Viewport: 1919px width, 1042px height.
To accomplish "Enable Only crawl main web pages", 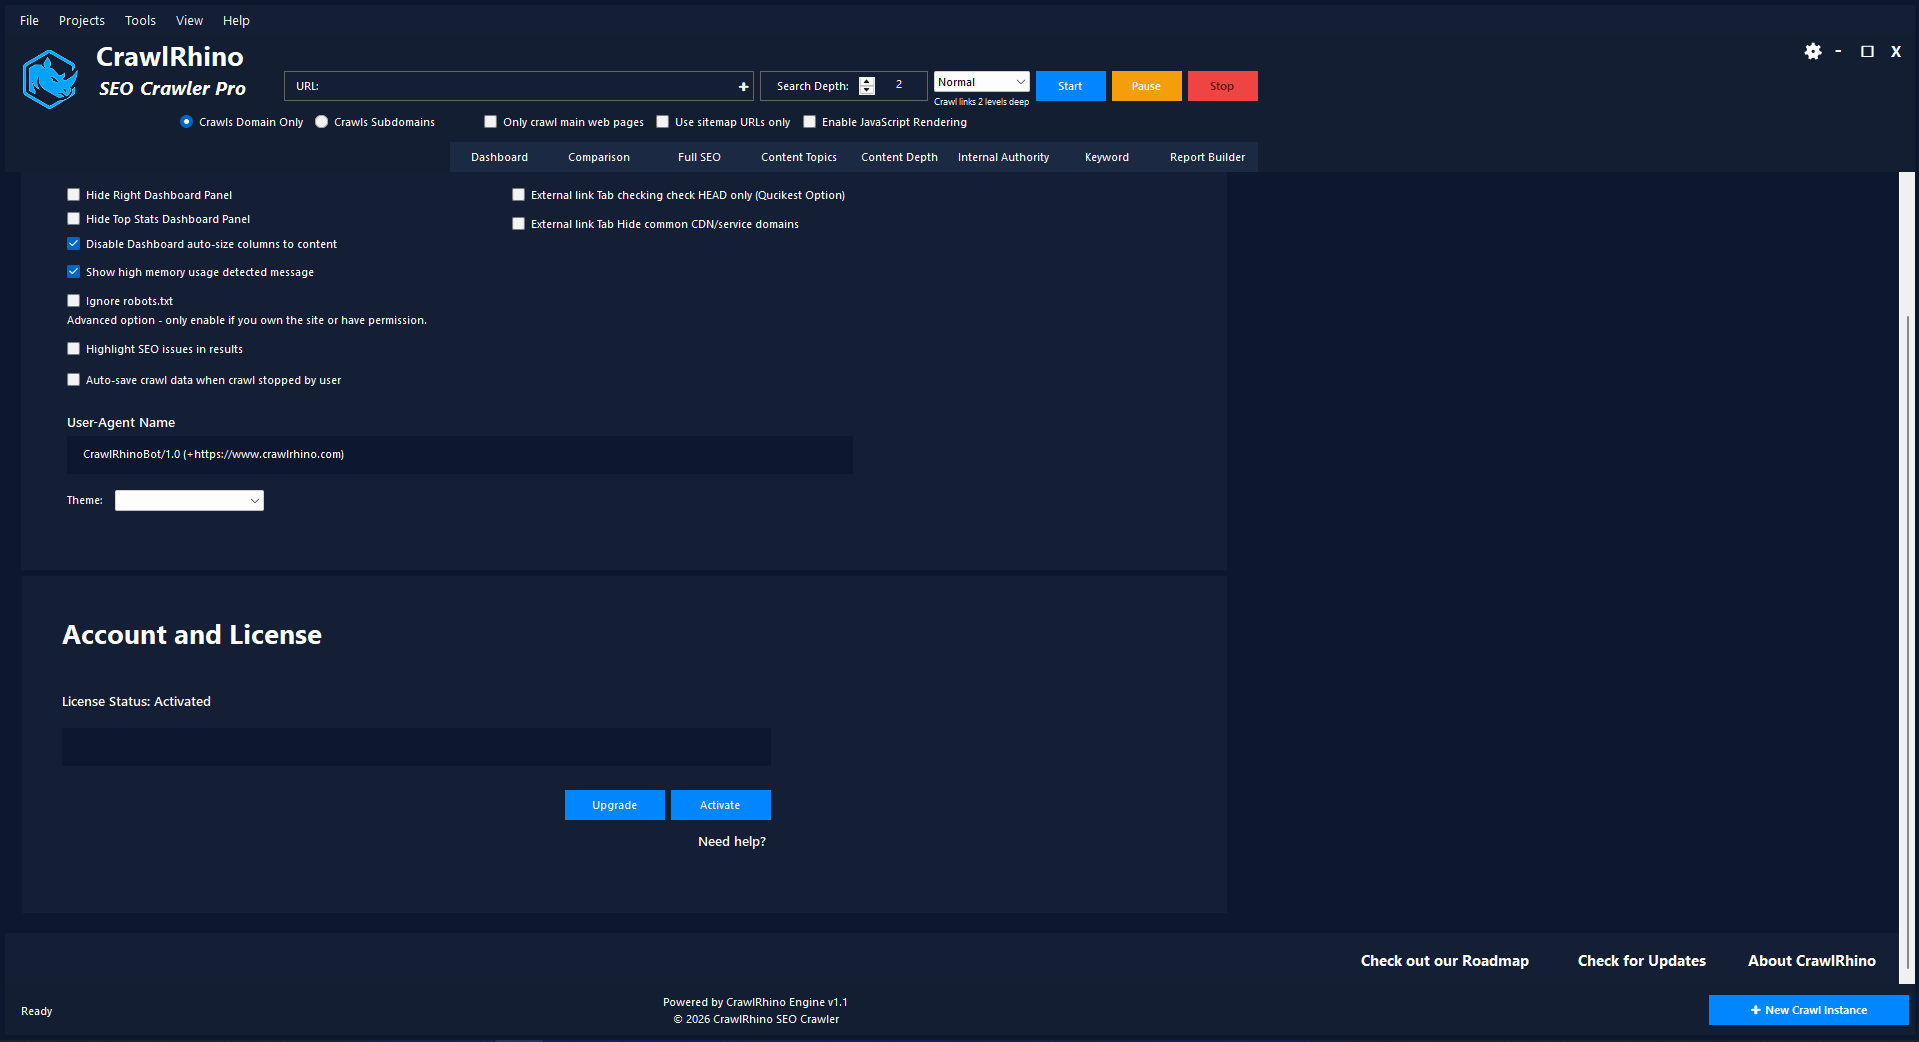I will tap(490, 122).
